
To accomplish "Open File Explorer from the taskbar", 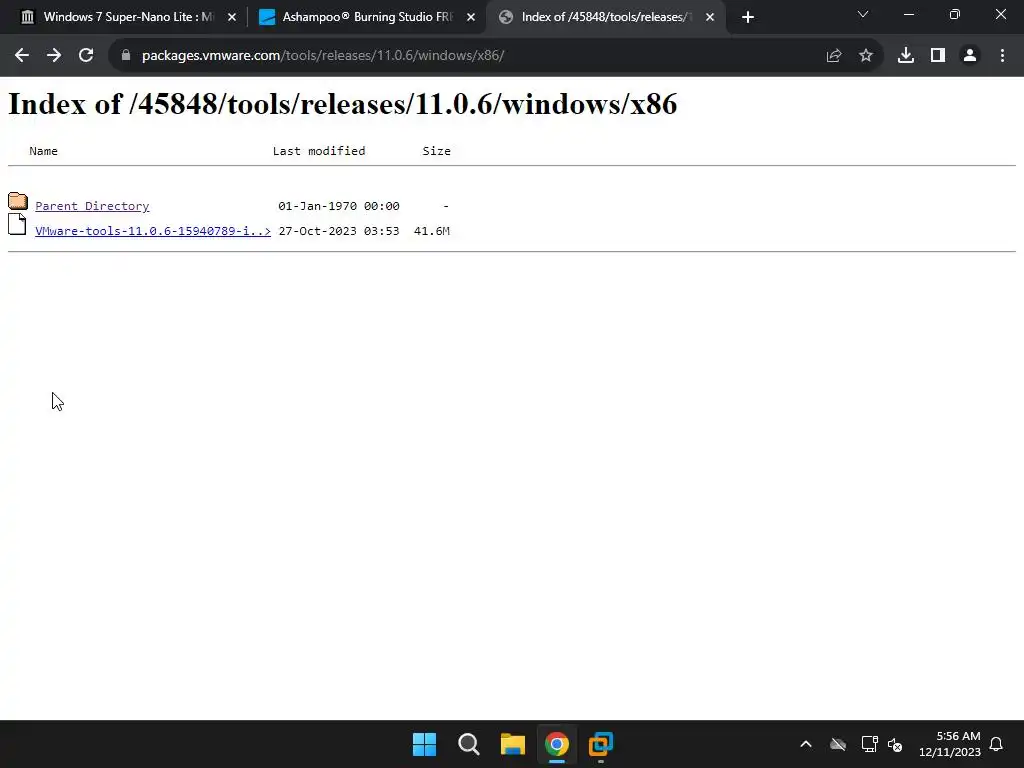I will pos(513,744).
